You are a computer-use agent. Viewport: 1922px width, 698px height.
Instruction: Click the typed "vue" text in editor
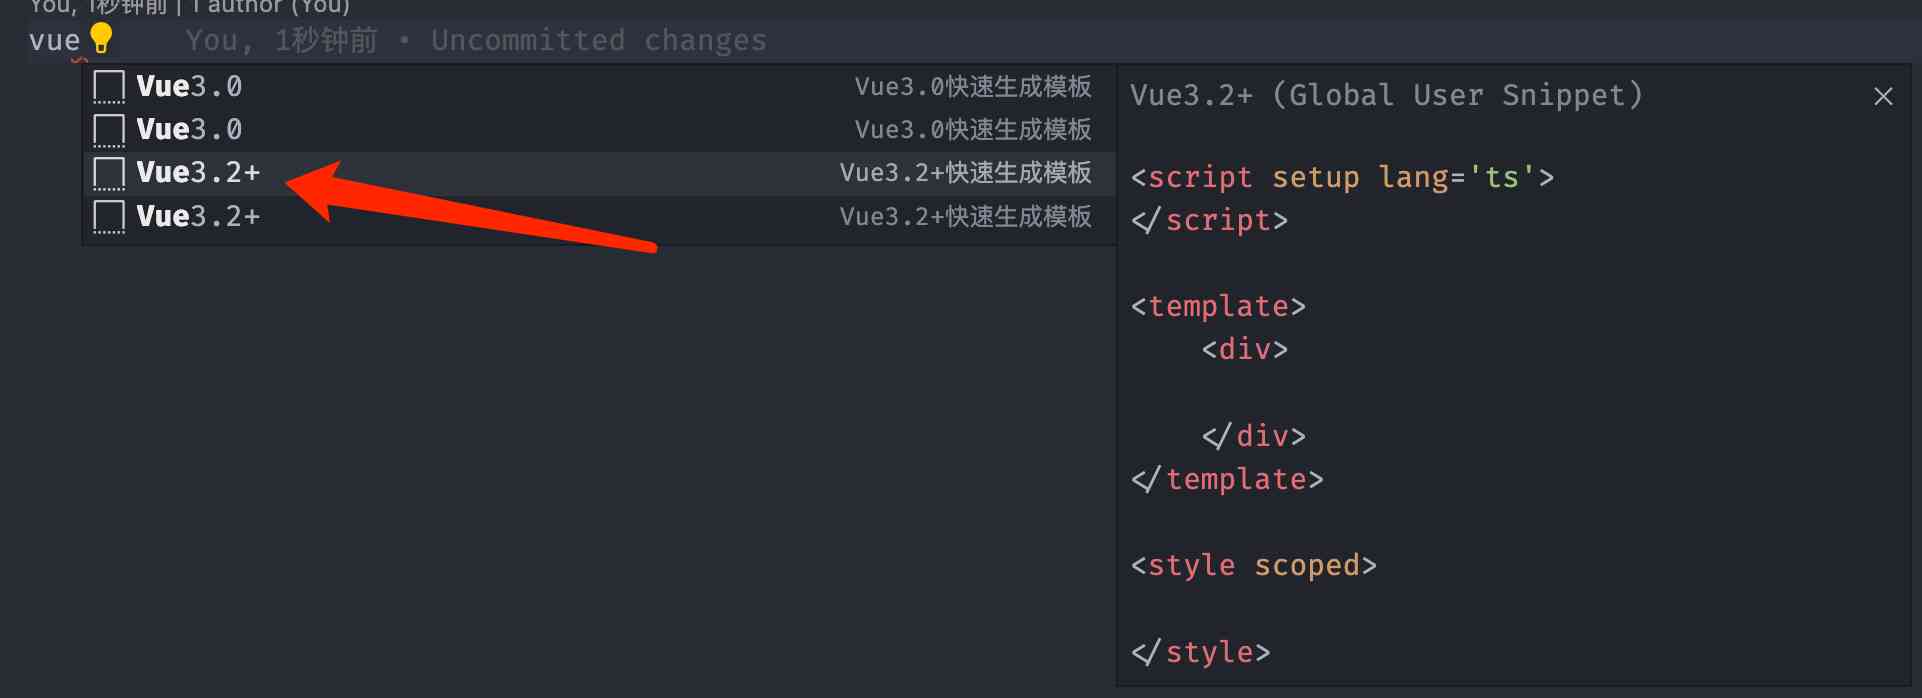(x=54, y=41)
